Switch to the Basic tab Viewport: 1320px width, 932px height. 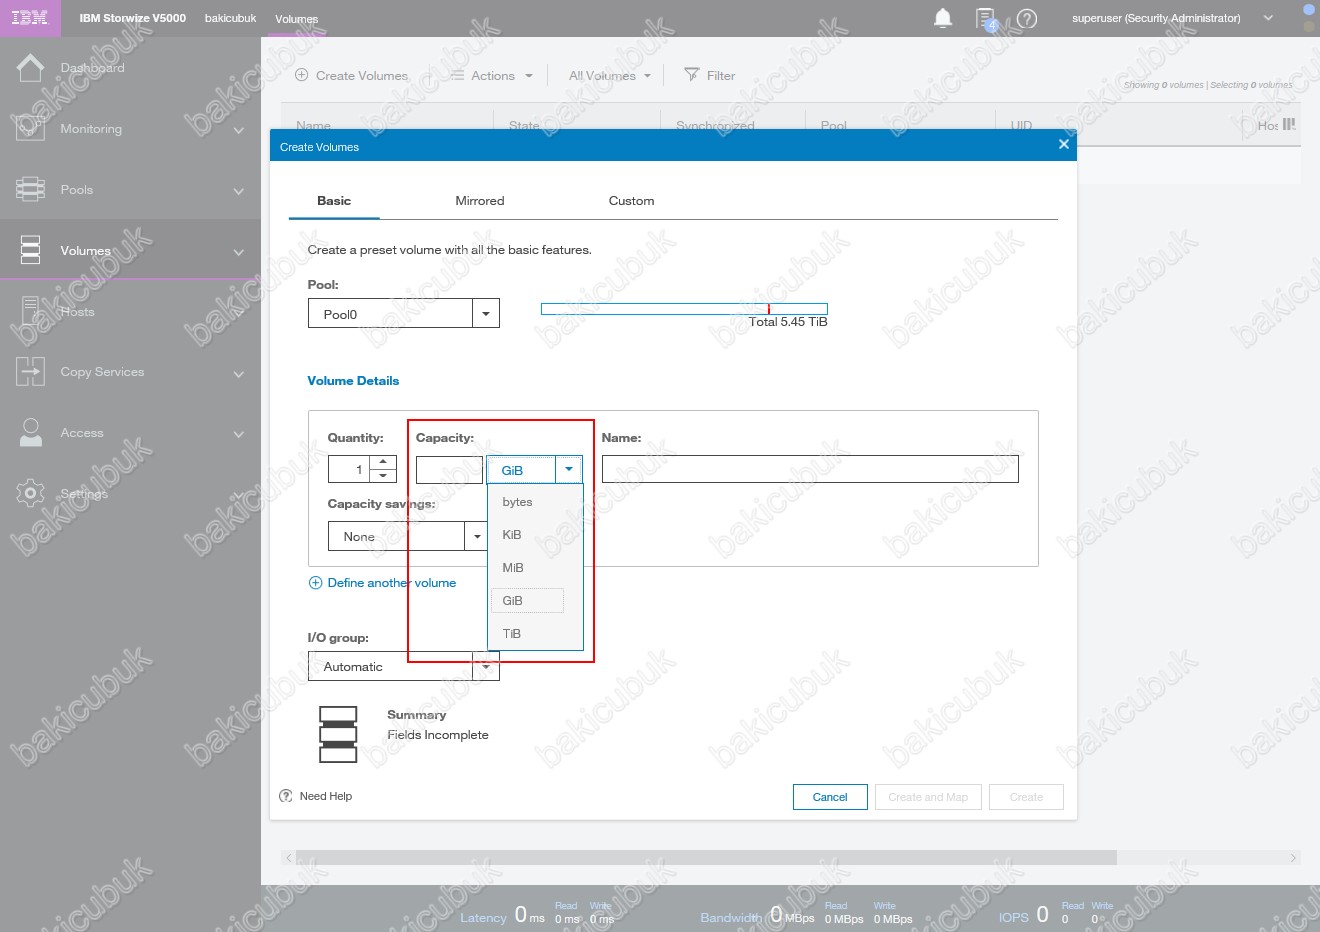[334, 201]
